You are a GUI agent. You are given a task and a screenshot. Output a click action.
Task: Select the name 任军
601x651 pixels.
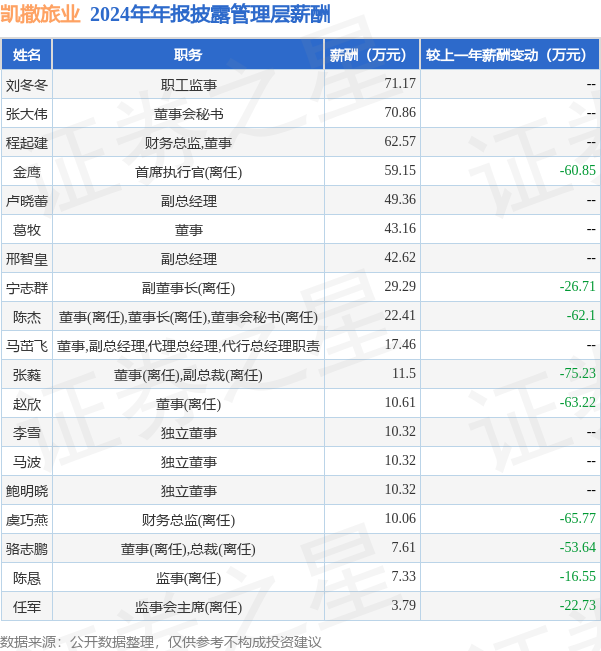pos(27,607)
